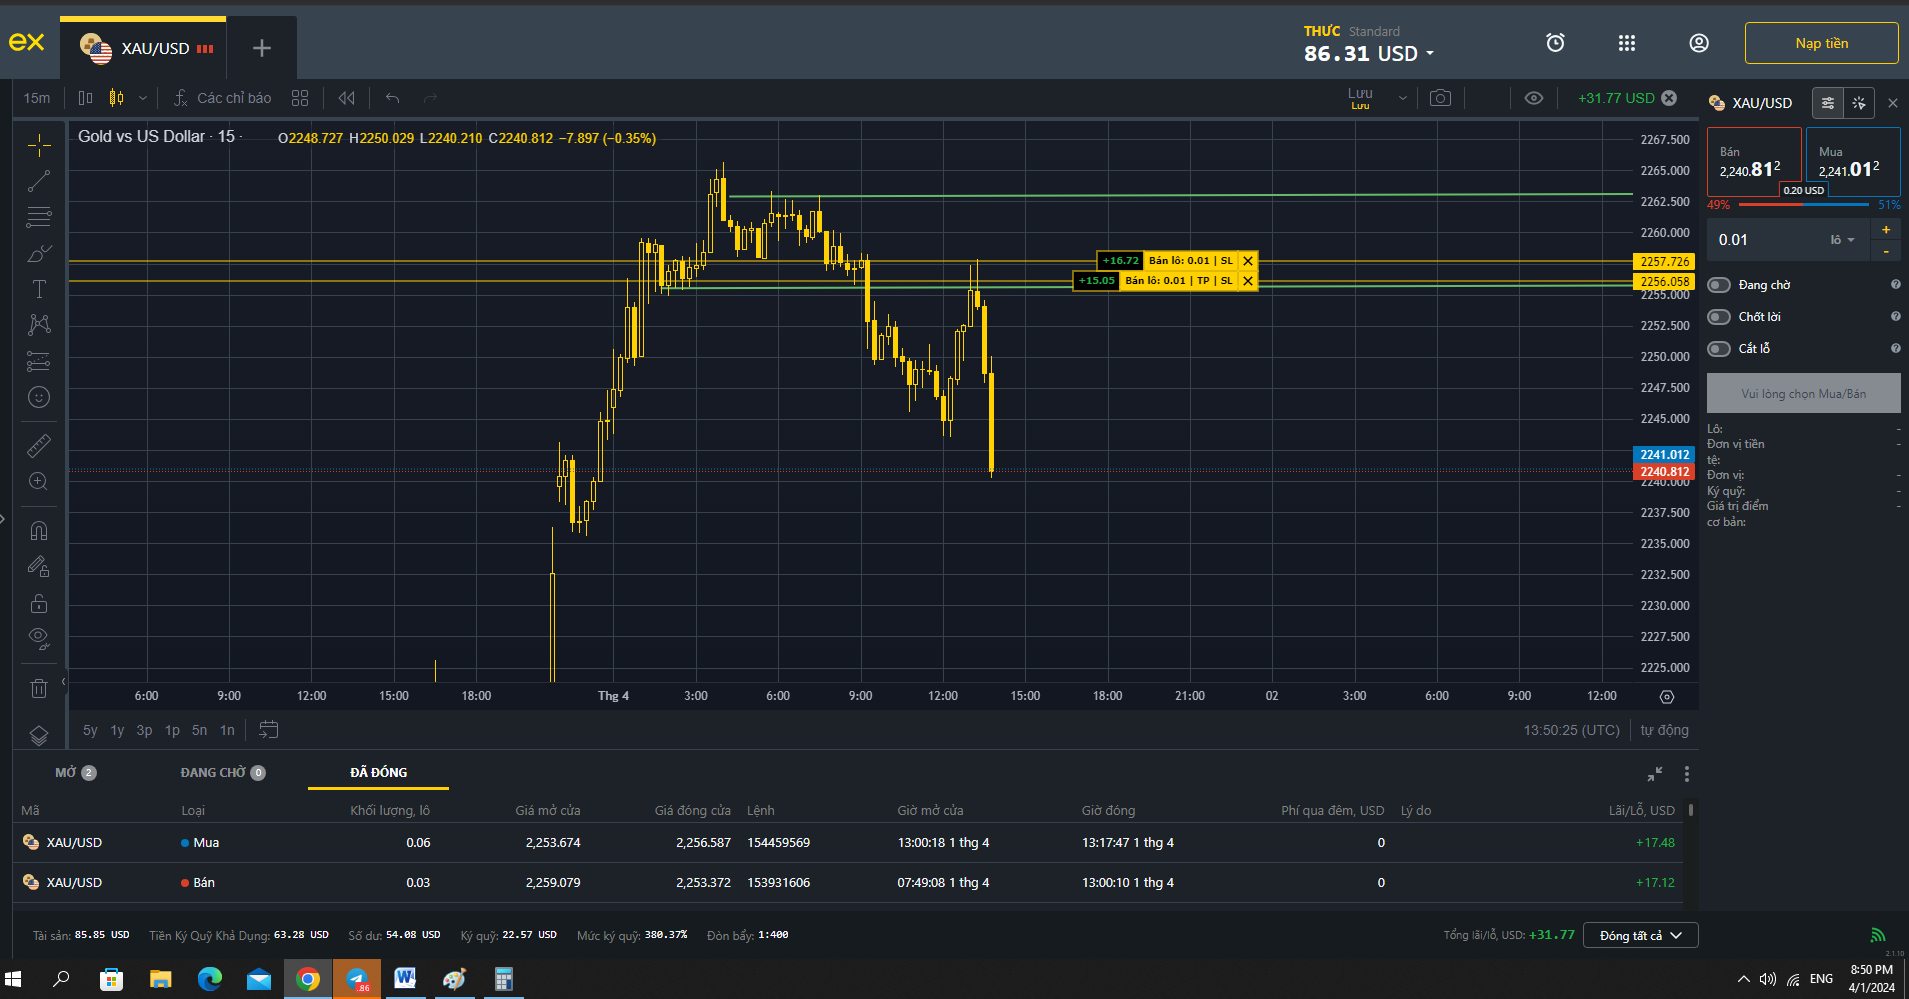Select the ĐÃ ĐÓNG closed orders tab

(x=378, y=773)
